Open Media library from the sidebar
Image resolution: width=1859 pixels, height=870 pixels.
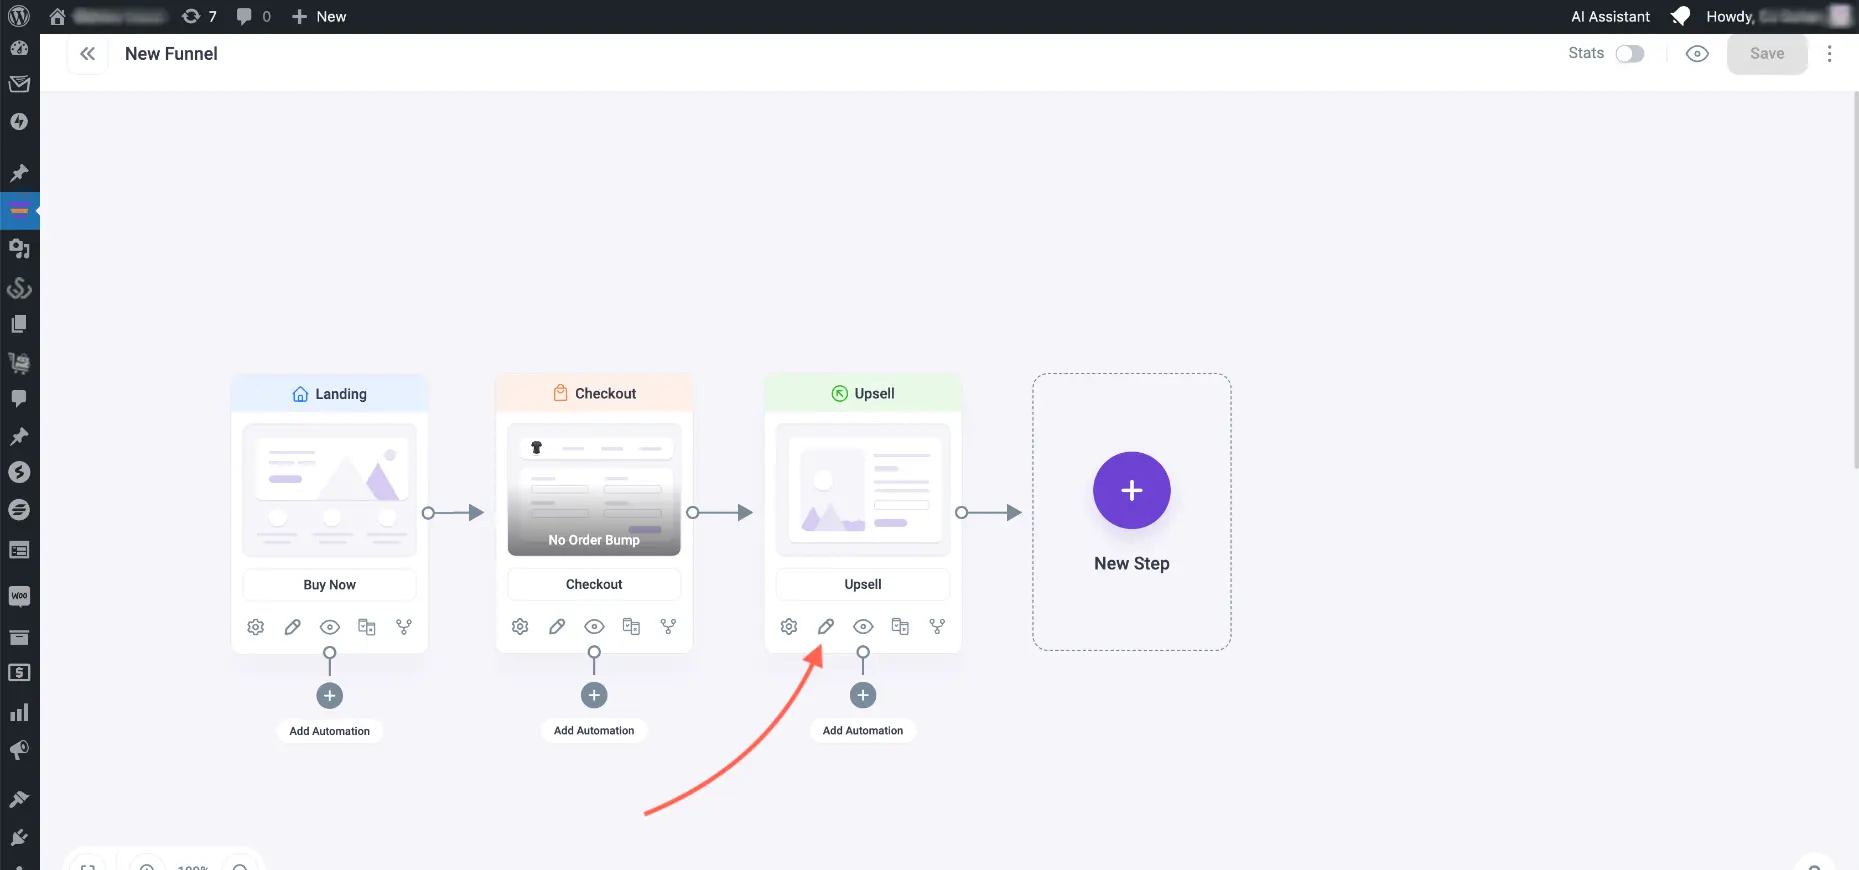click(19, 248)
